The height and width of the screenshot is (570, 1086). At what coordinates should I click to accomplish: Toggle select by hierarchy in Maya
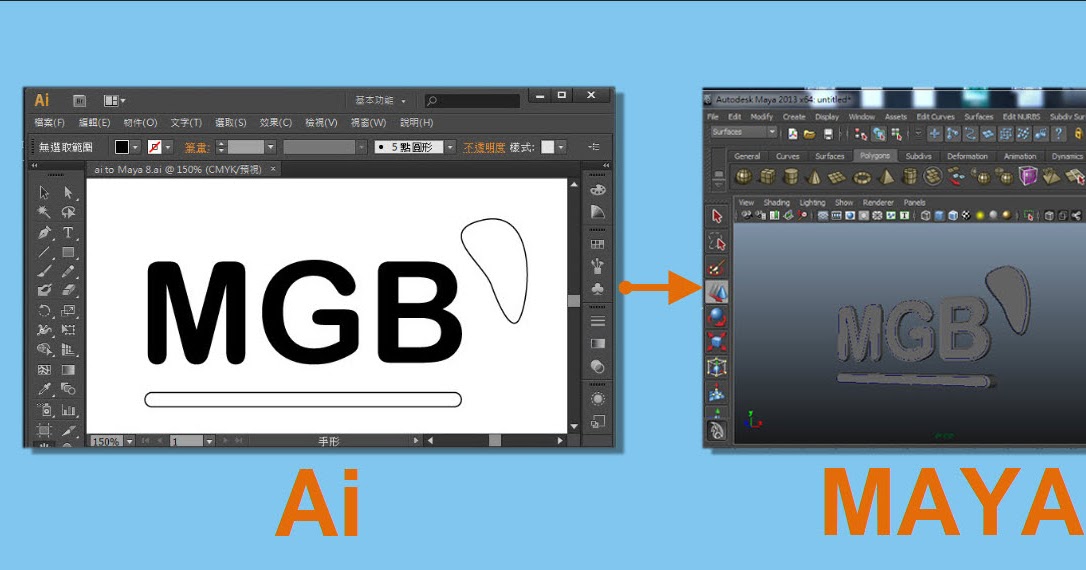[x=861, y=134]
